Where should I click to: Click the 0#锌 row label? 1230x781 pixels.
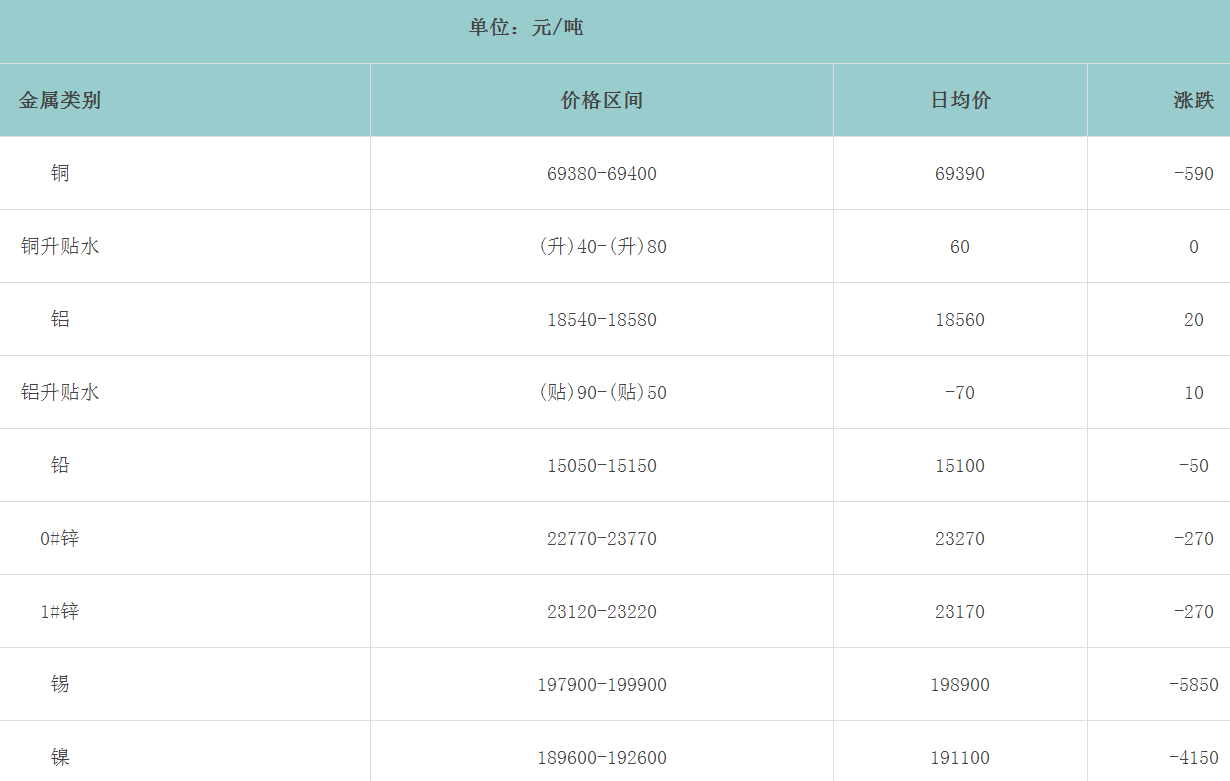(x=60, y=538)
